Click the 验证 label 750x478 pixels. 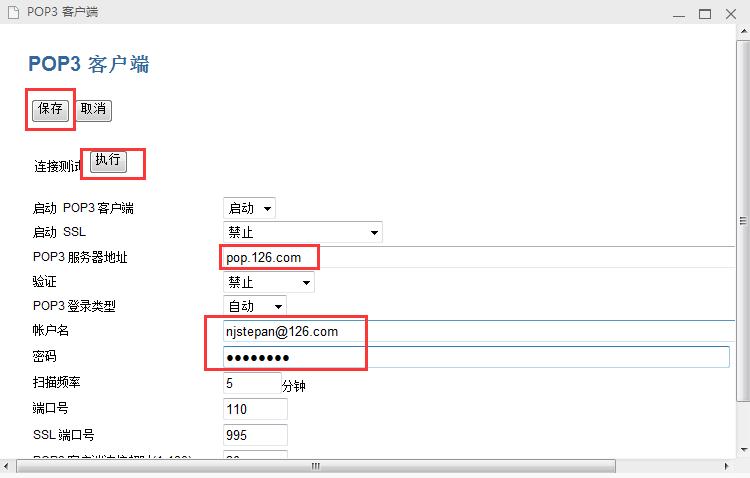(44, 281)
